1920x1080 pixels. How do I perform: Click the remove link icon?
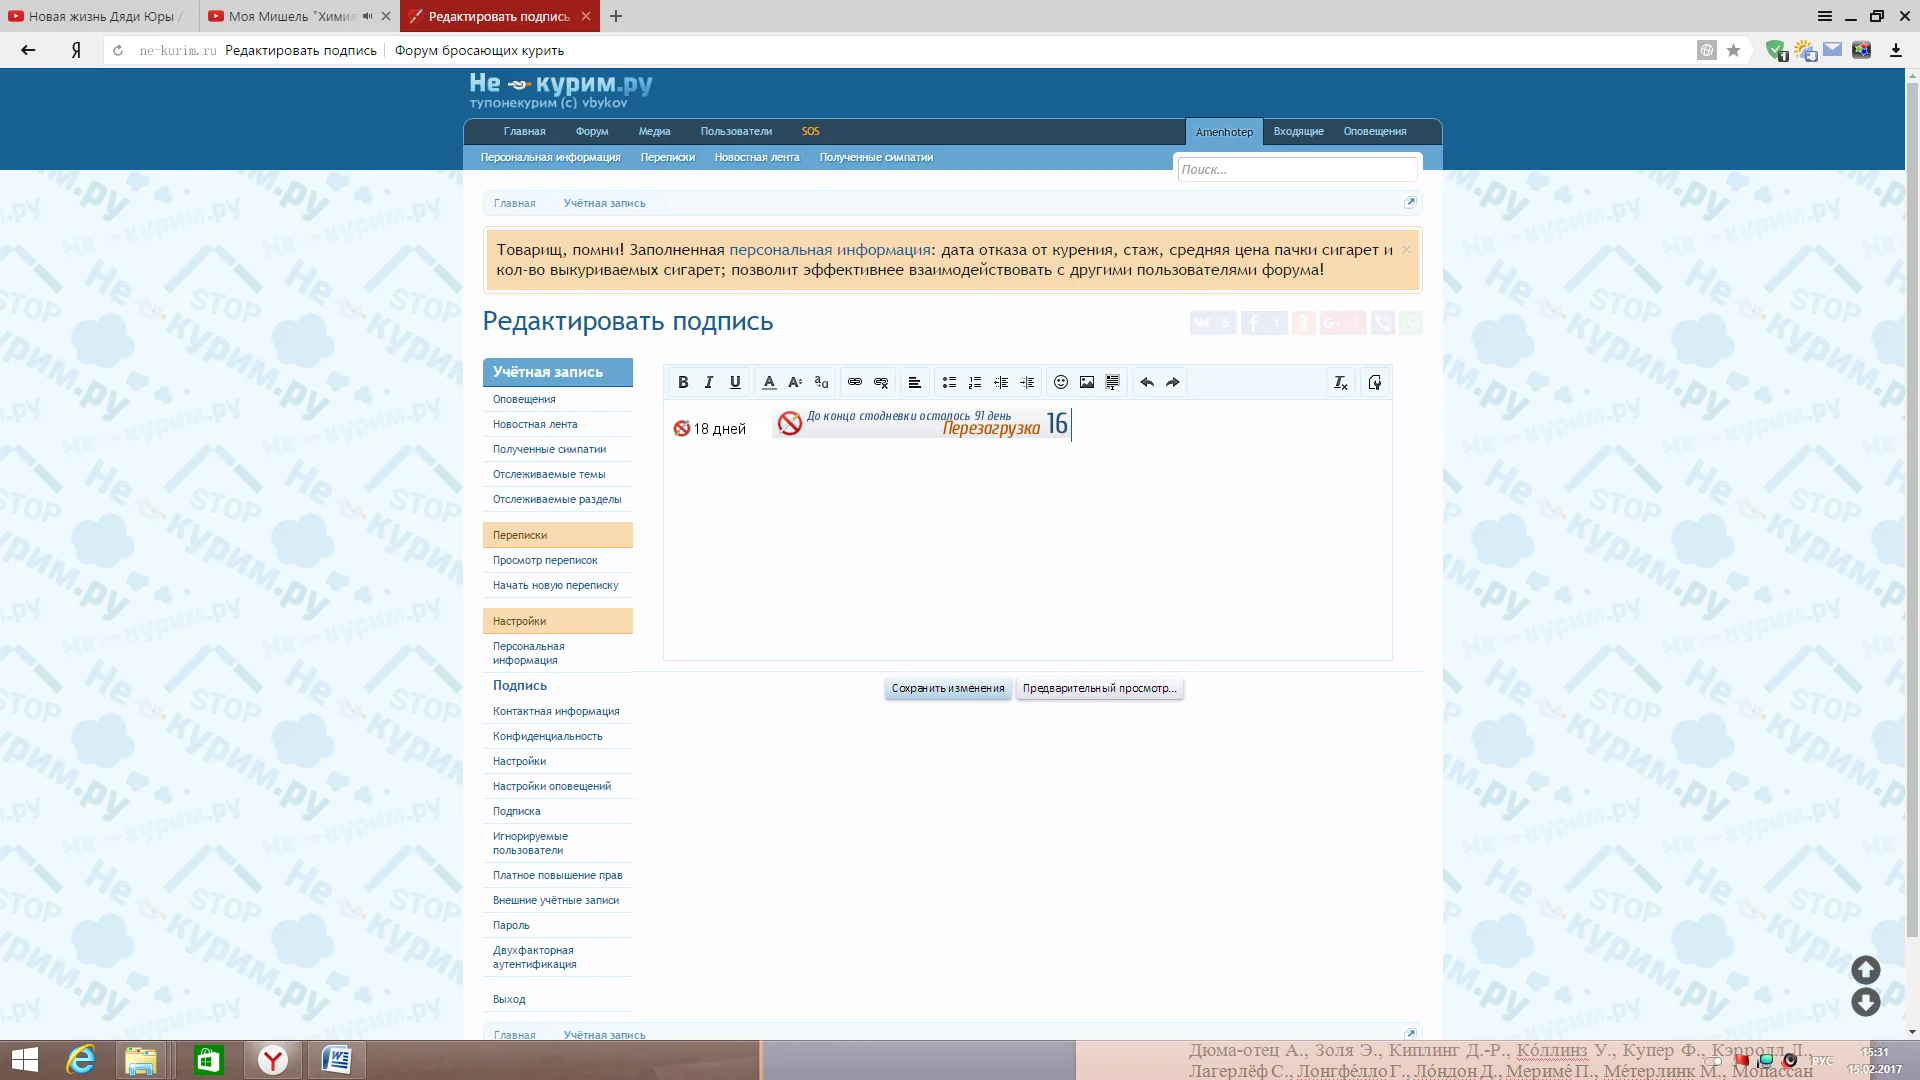pyautogui.click(x=881, y=382)
